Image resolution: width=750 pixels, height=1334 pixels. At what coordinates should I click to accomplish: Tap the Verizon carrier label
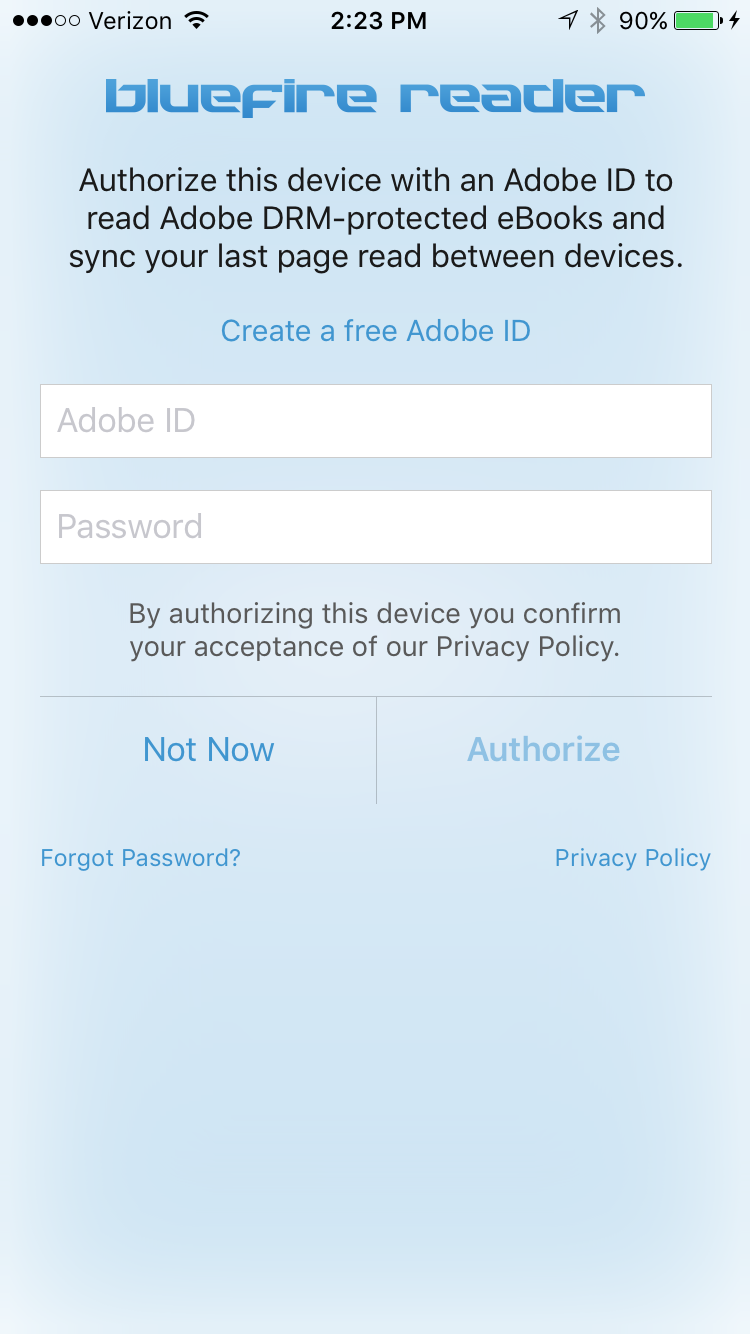[130, 20]
